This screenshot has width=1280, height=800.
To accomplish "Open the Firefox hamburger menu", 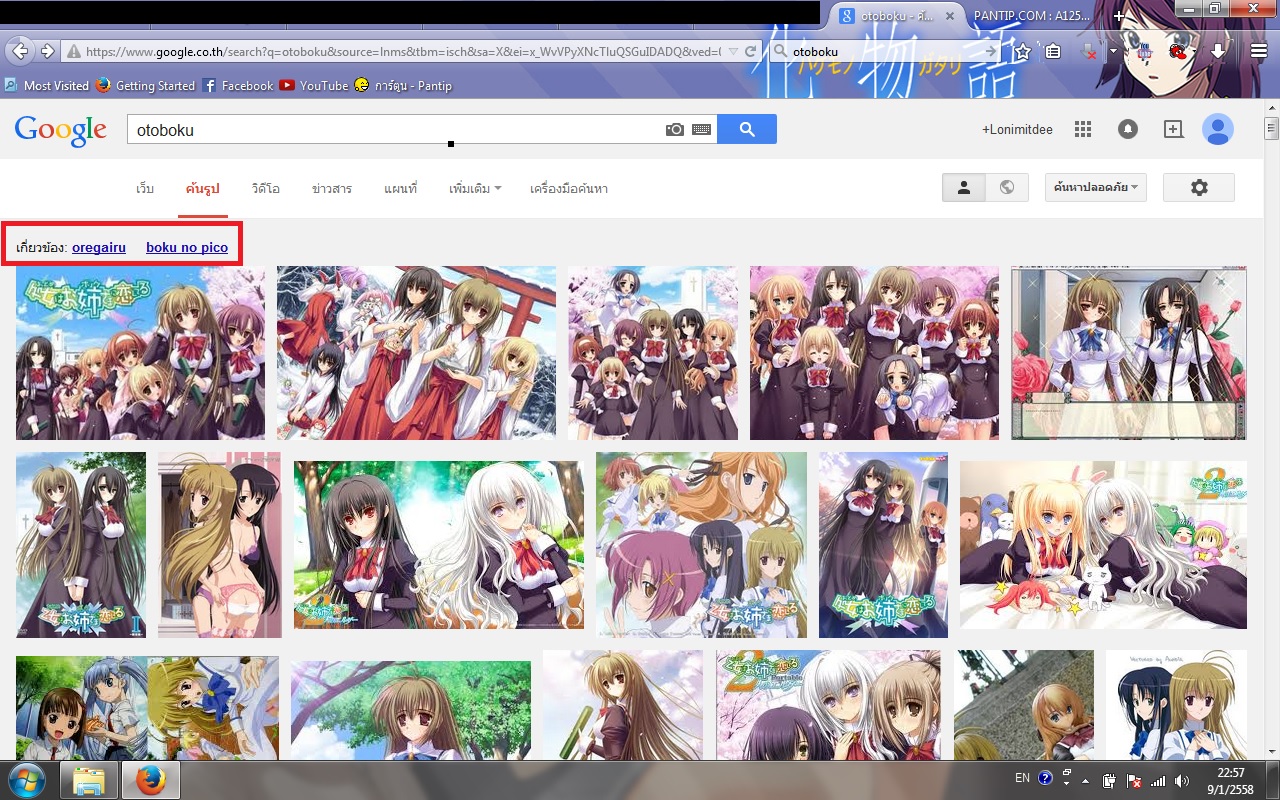I will coord(1258,51).
